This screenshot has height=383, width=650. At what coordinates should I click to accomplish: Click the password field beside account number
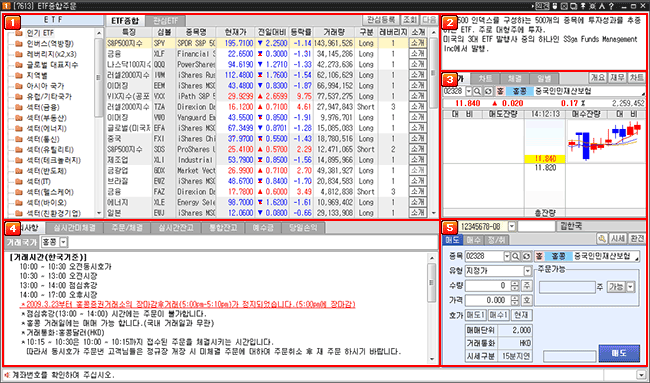pyautogui.click(x=536, y=226)
